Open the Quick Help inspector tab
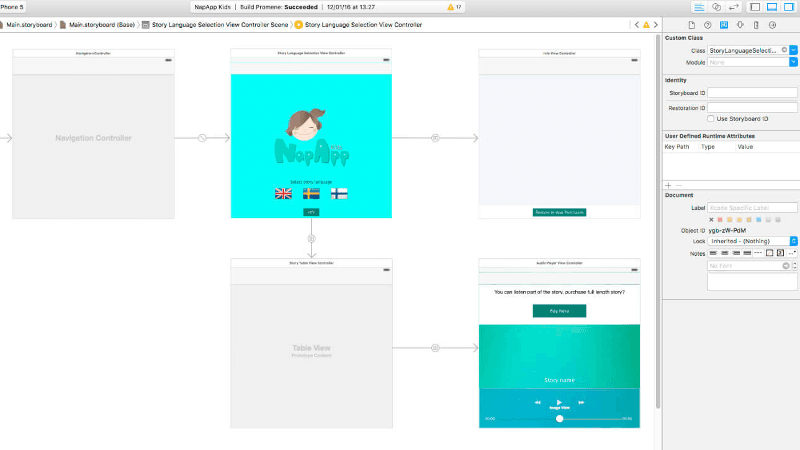Viewport: 800px width, 450px height. pyautogui.click(x=708, y=25)
